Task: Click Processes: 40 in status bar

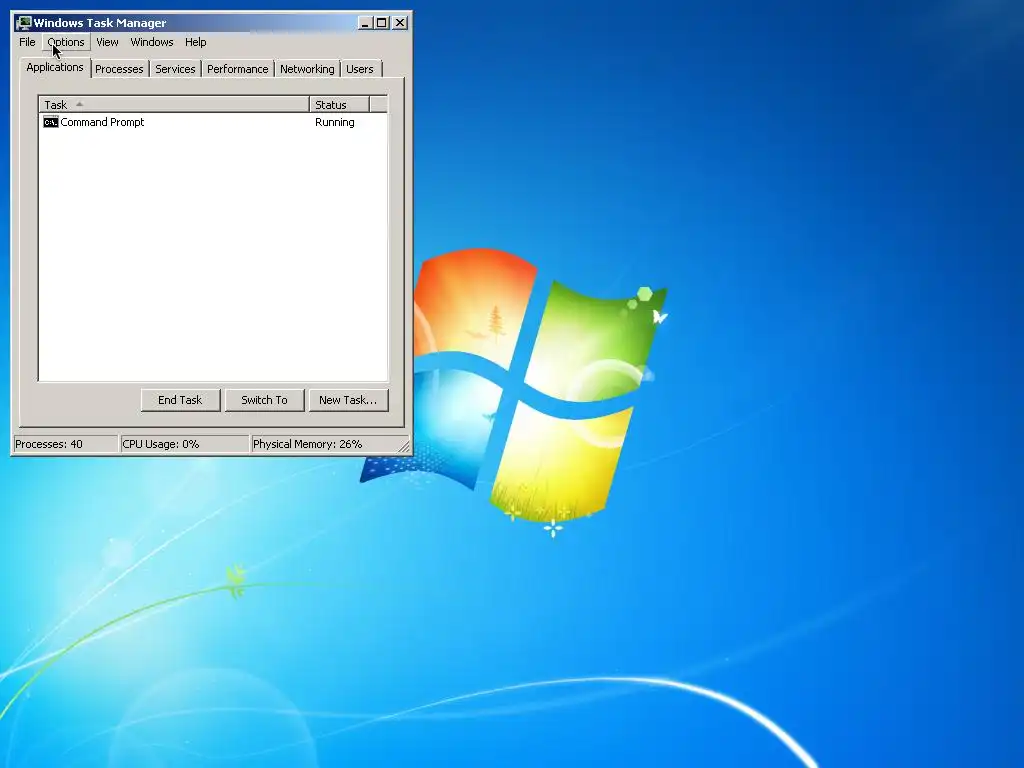Action: (x=65, y=444)
